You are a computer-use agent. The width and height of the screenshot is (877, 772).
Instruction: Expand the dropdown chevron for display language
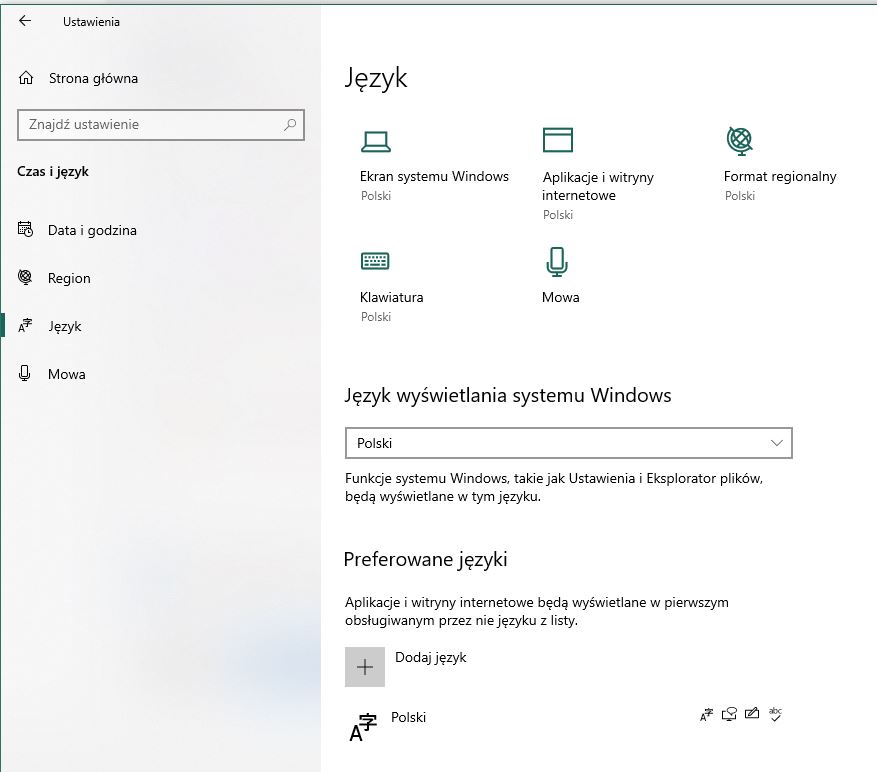(x=776, y=443)
